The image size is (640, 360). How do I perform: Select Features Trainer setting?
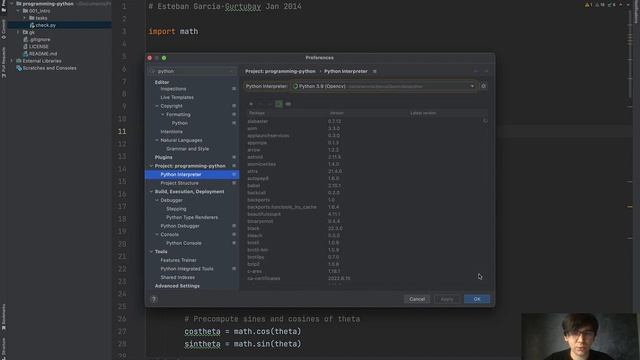click(178, 260)
